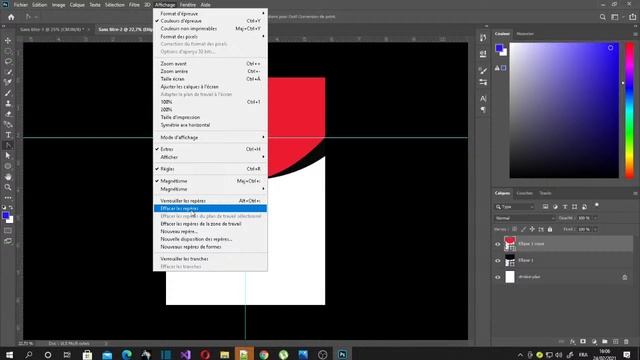Click the vertical hue slider bar
Image resolution: width=640 pixels, height=360 pixels.
coord(630,110)
